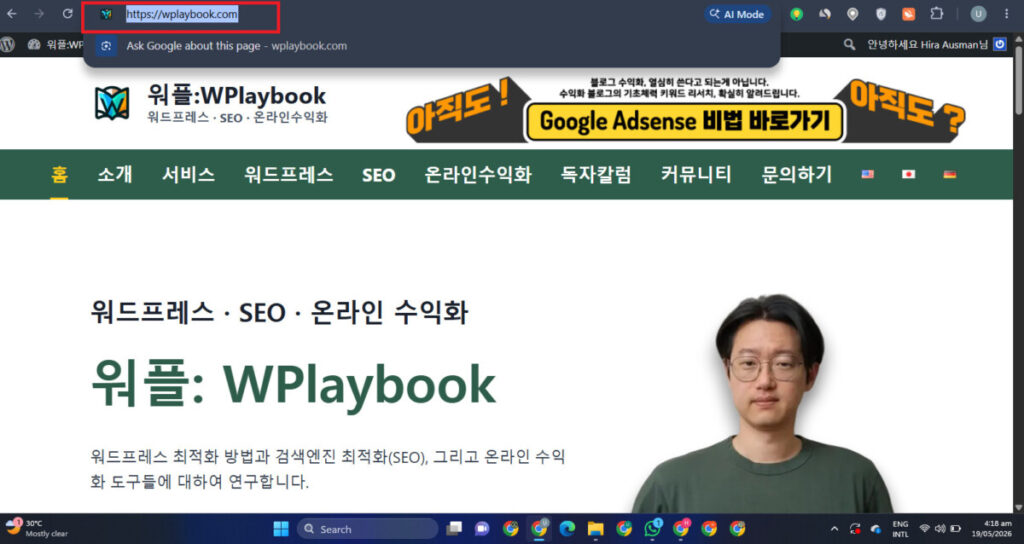Reload the page with the refresh icon
Image resolution: width=1024 pixels, height=544 pixels.
coord(67,14)
